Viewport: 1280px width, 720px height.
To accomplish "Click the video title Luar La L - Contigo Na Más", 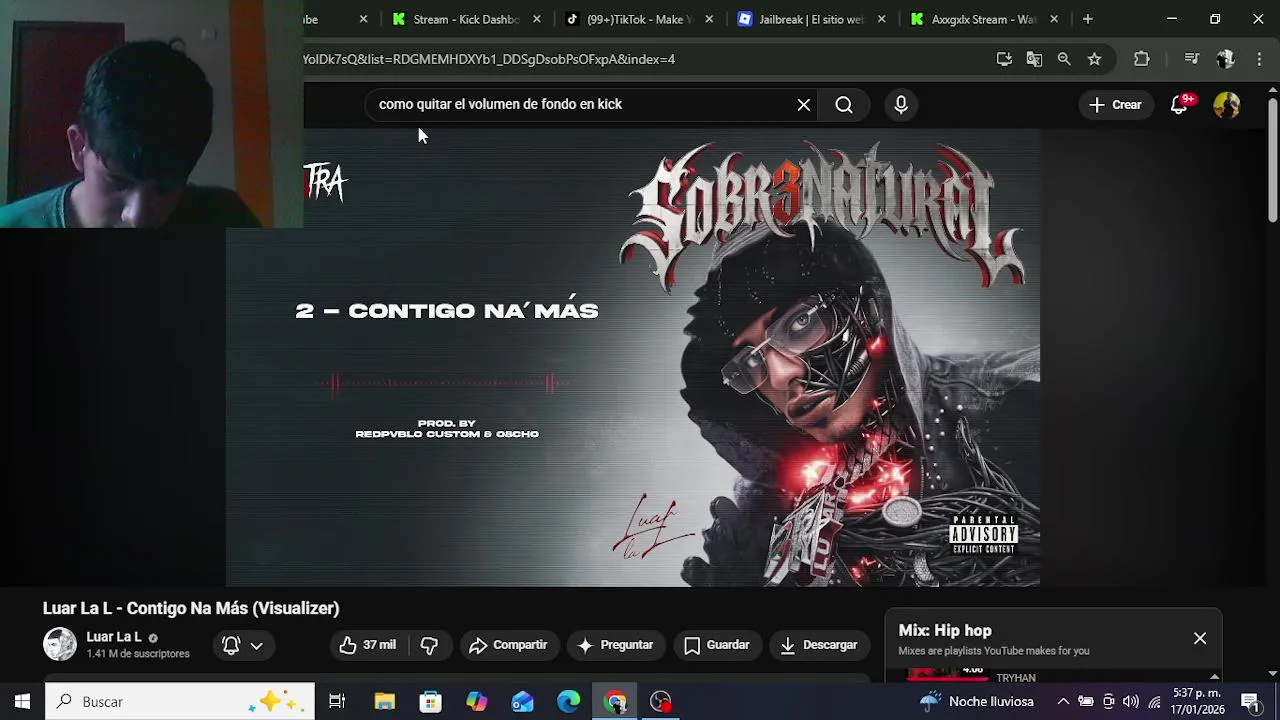I will [191, 608].
